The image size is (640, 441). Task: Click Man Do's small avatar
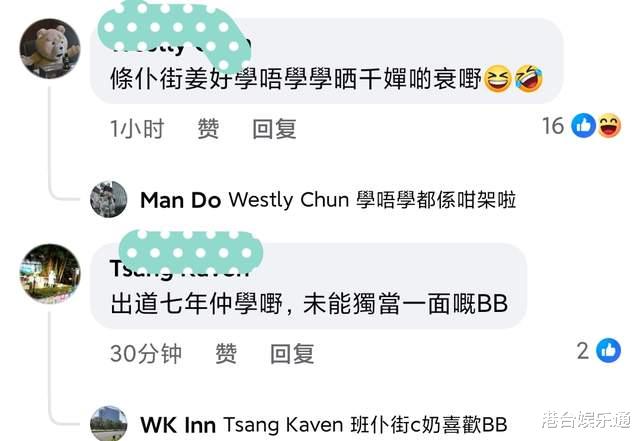[x=109, y=199]
